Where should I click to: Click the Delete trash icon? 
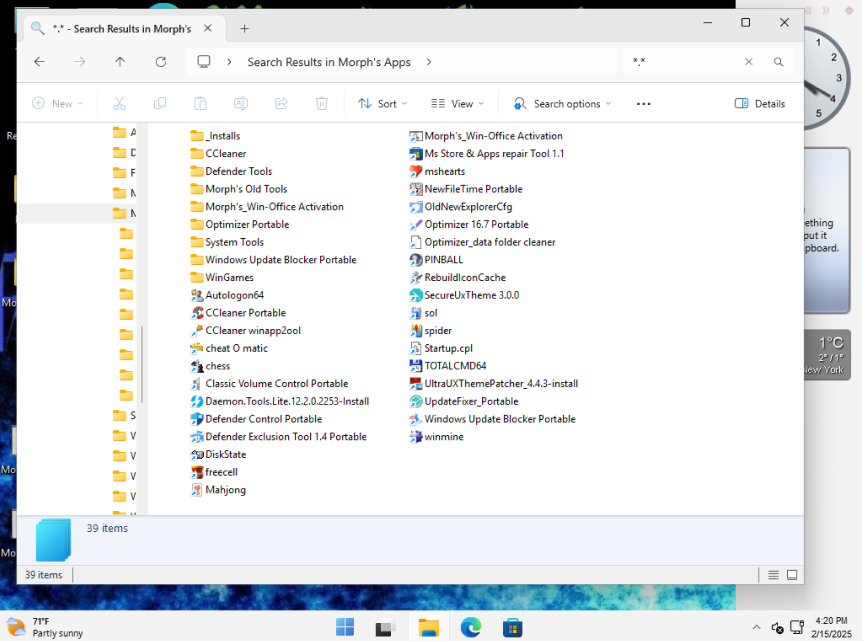322,103
